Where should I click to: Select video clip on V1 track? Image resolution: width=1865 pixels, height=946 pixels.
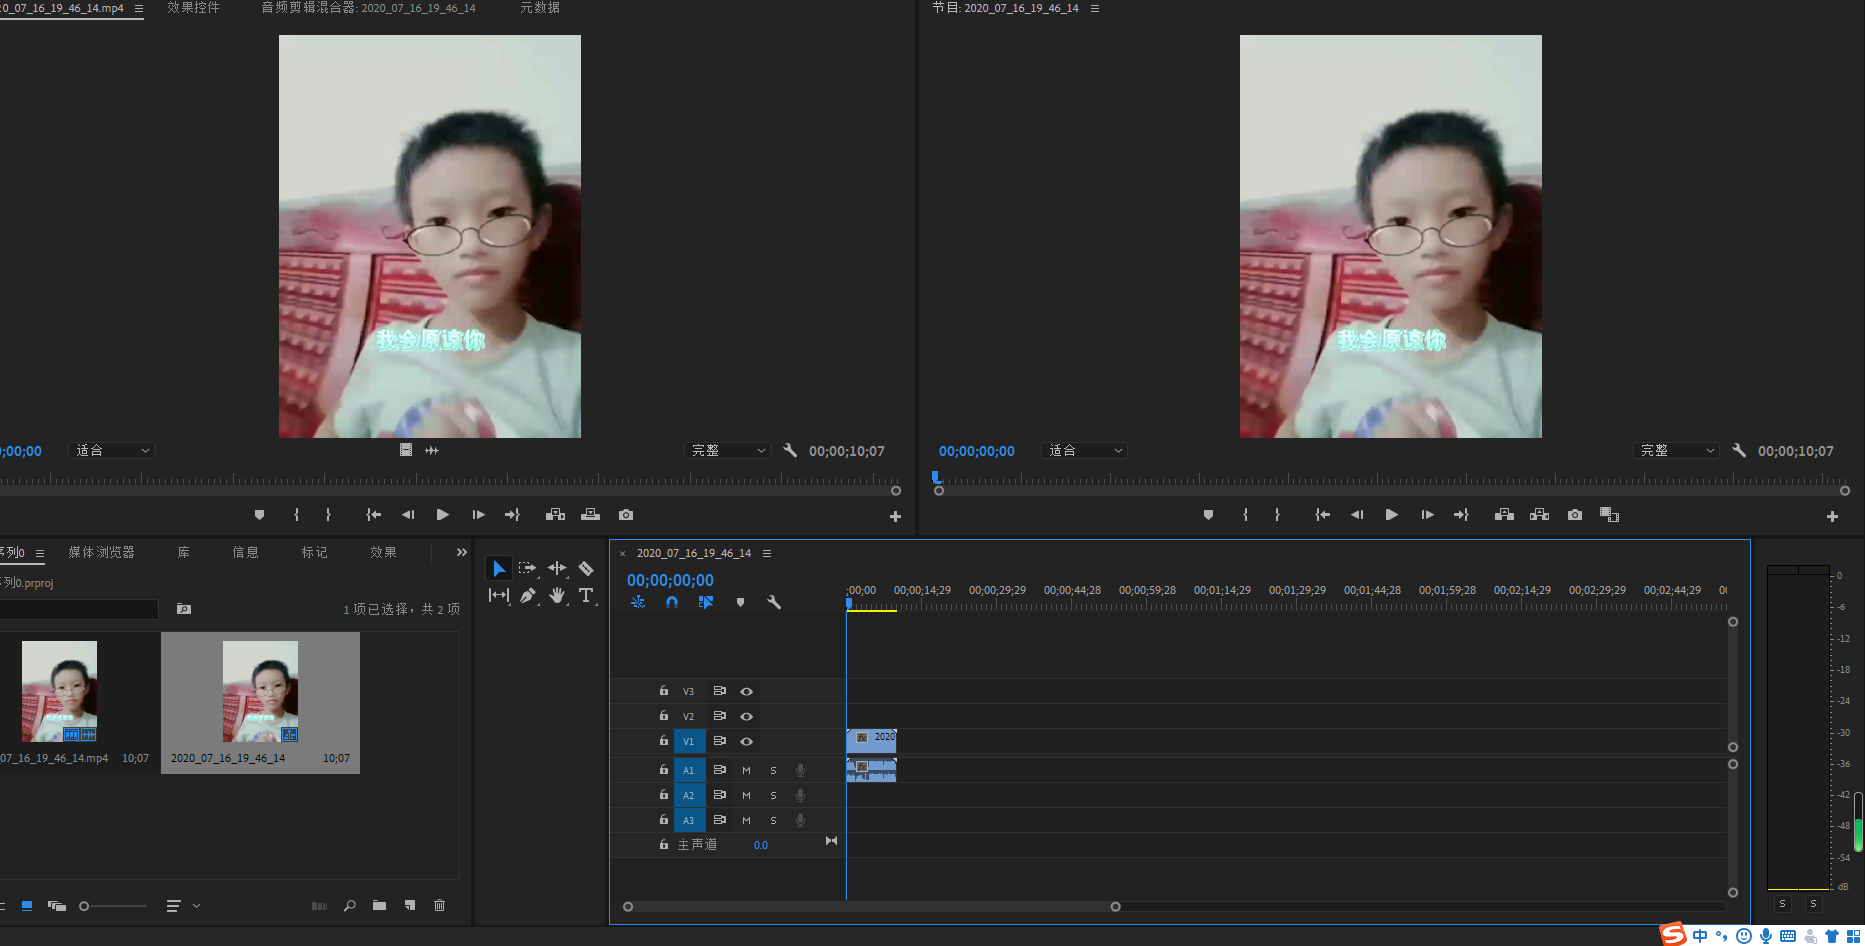[x=871, y=741]
